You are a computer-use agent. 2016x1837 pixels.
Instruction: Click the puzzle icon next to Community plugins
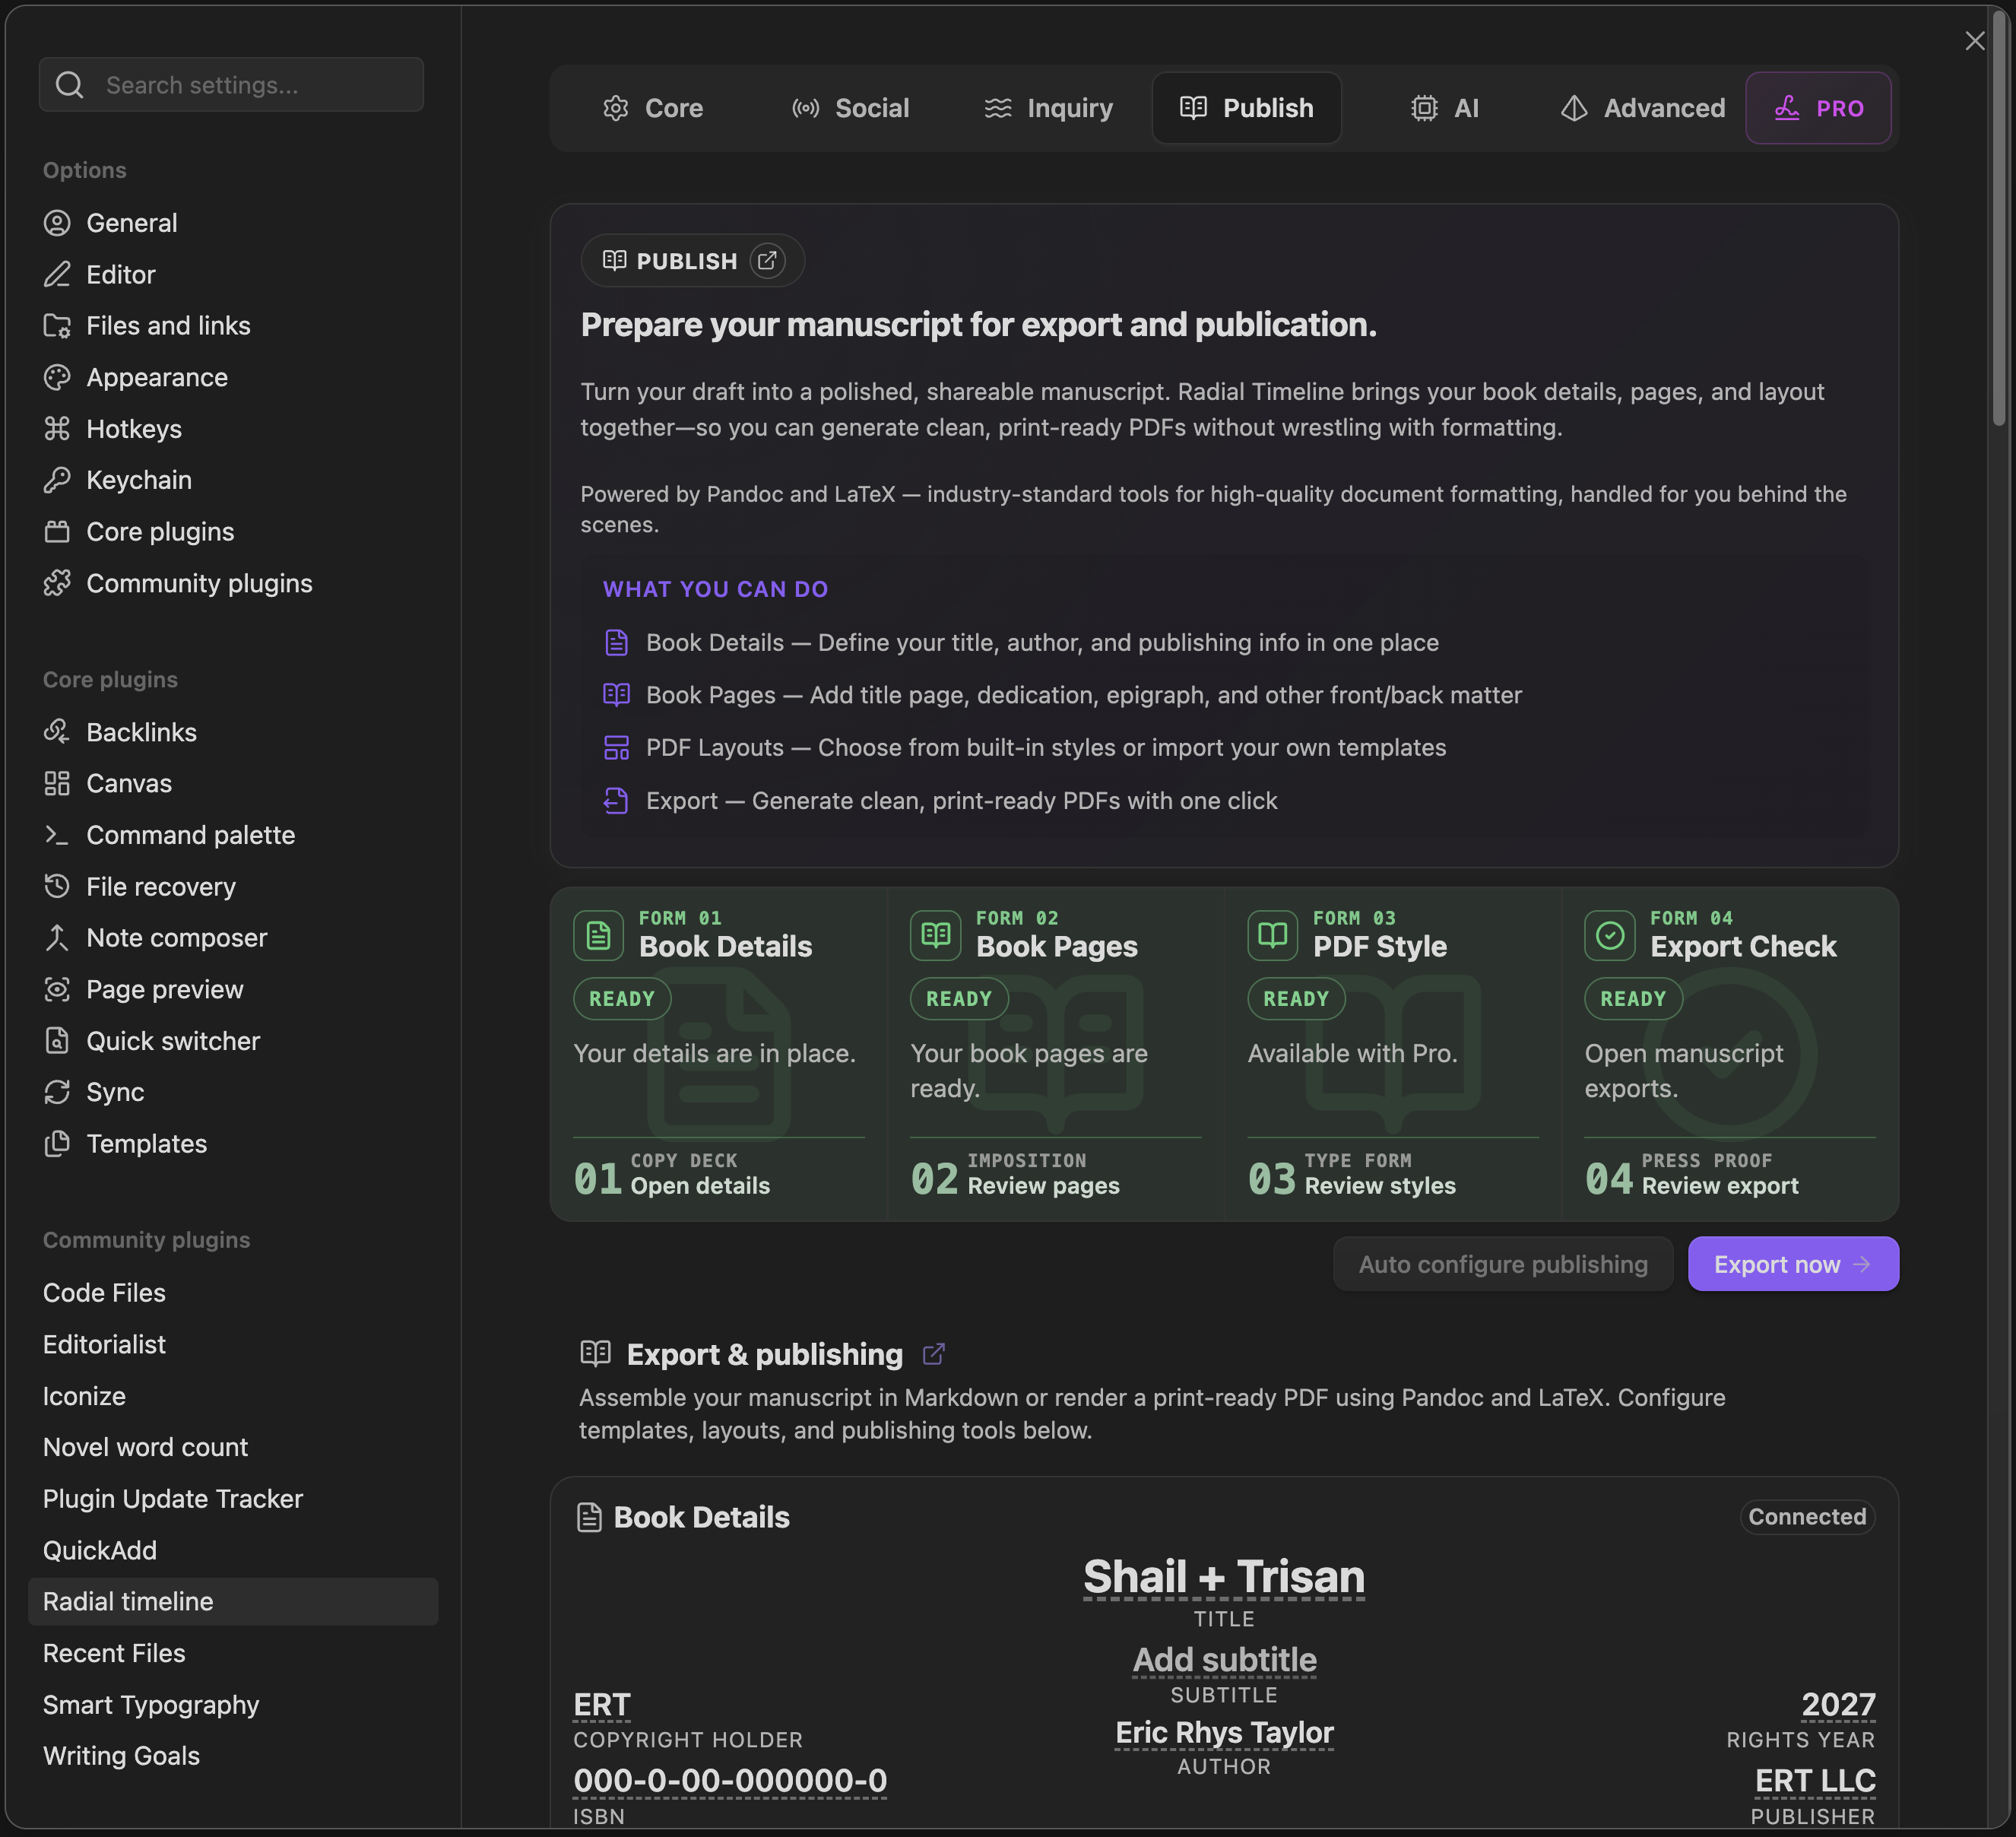pyautogui.click(x=57, y=583)
